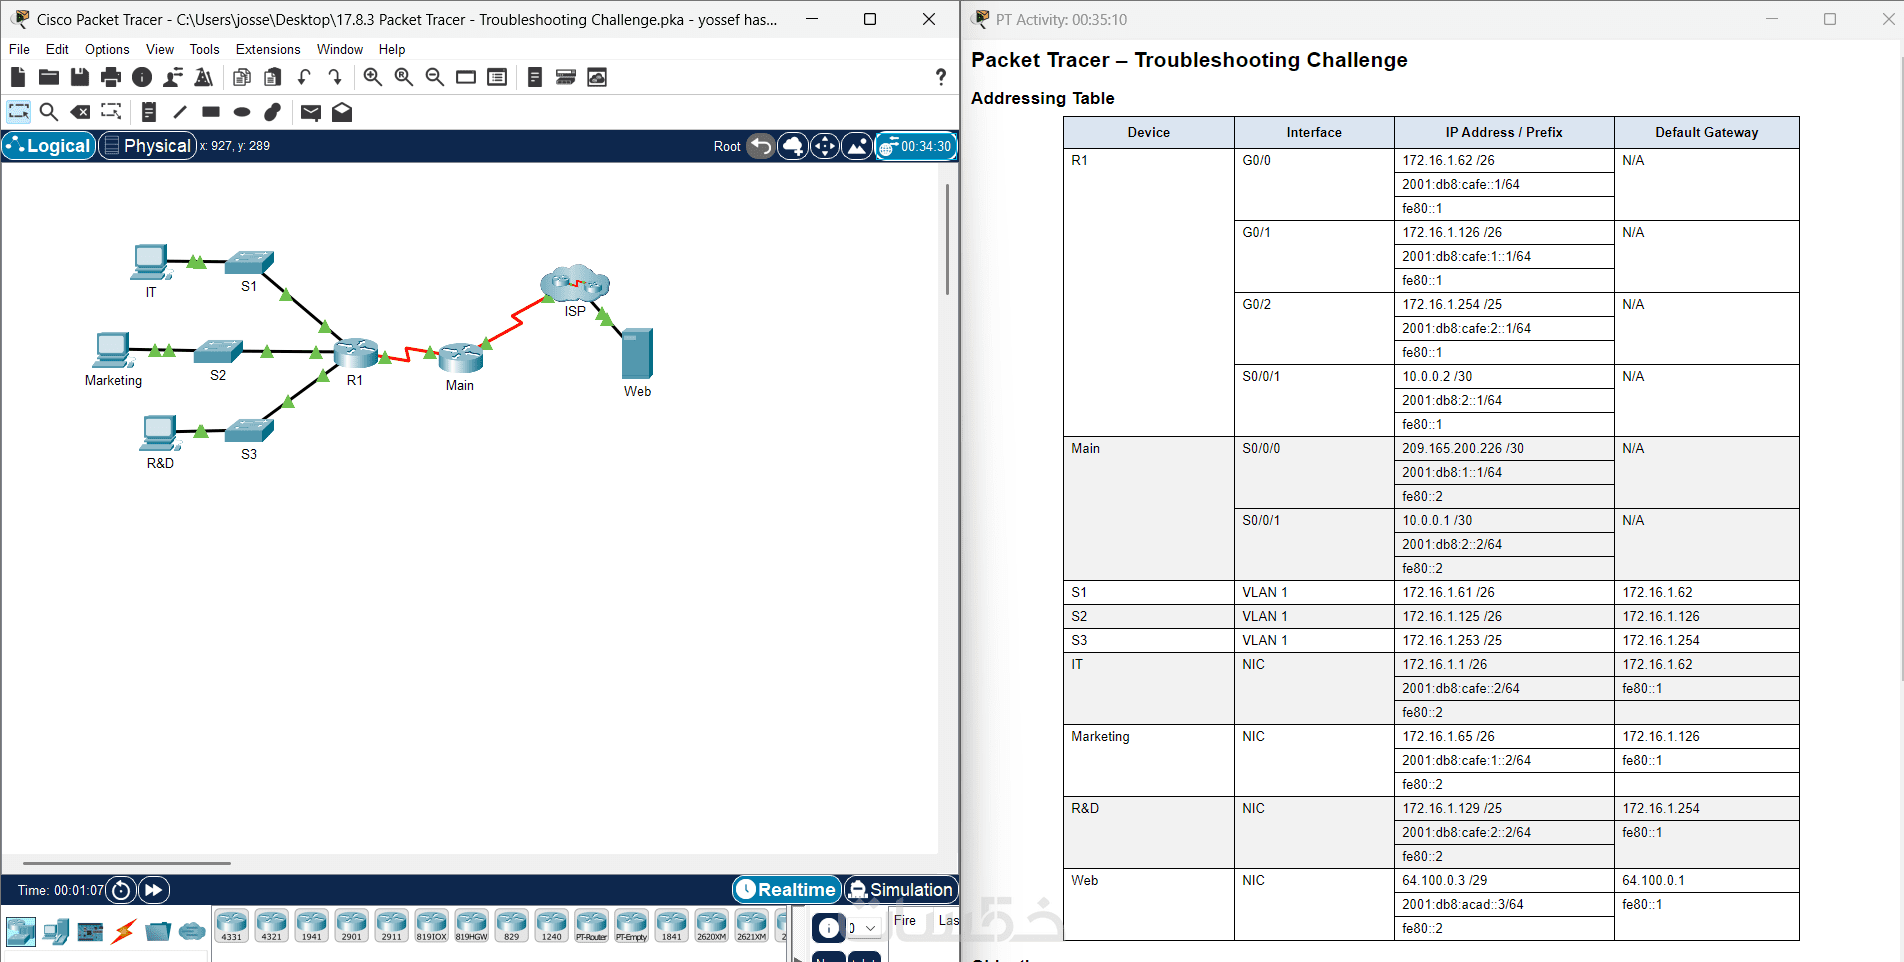1904x962 pixels.
Task: Click the Back navigation arrow beside Root
Action: point(761,146)
